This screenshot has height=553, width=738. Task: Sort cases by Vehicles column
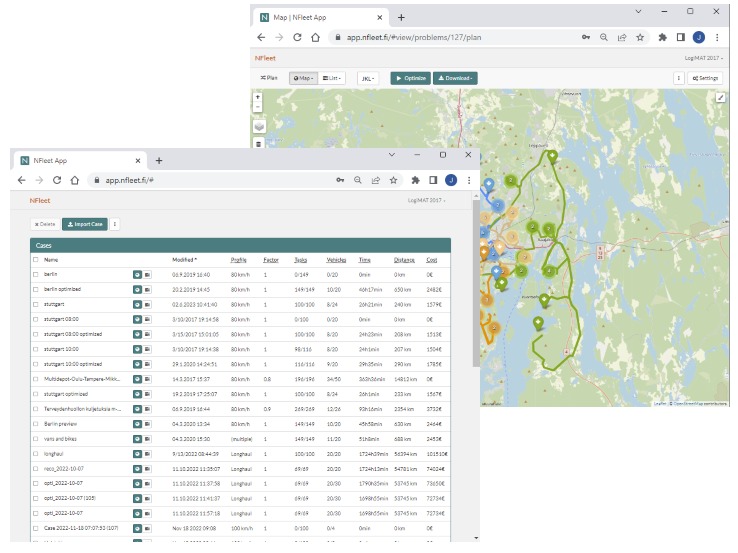[336, 260]
